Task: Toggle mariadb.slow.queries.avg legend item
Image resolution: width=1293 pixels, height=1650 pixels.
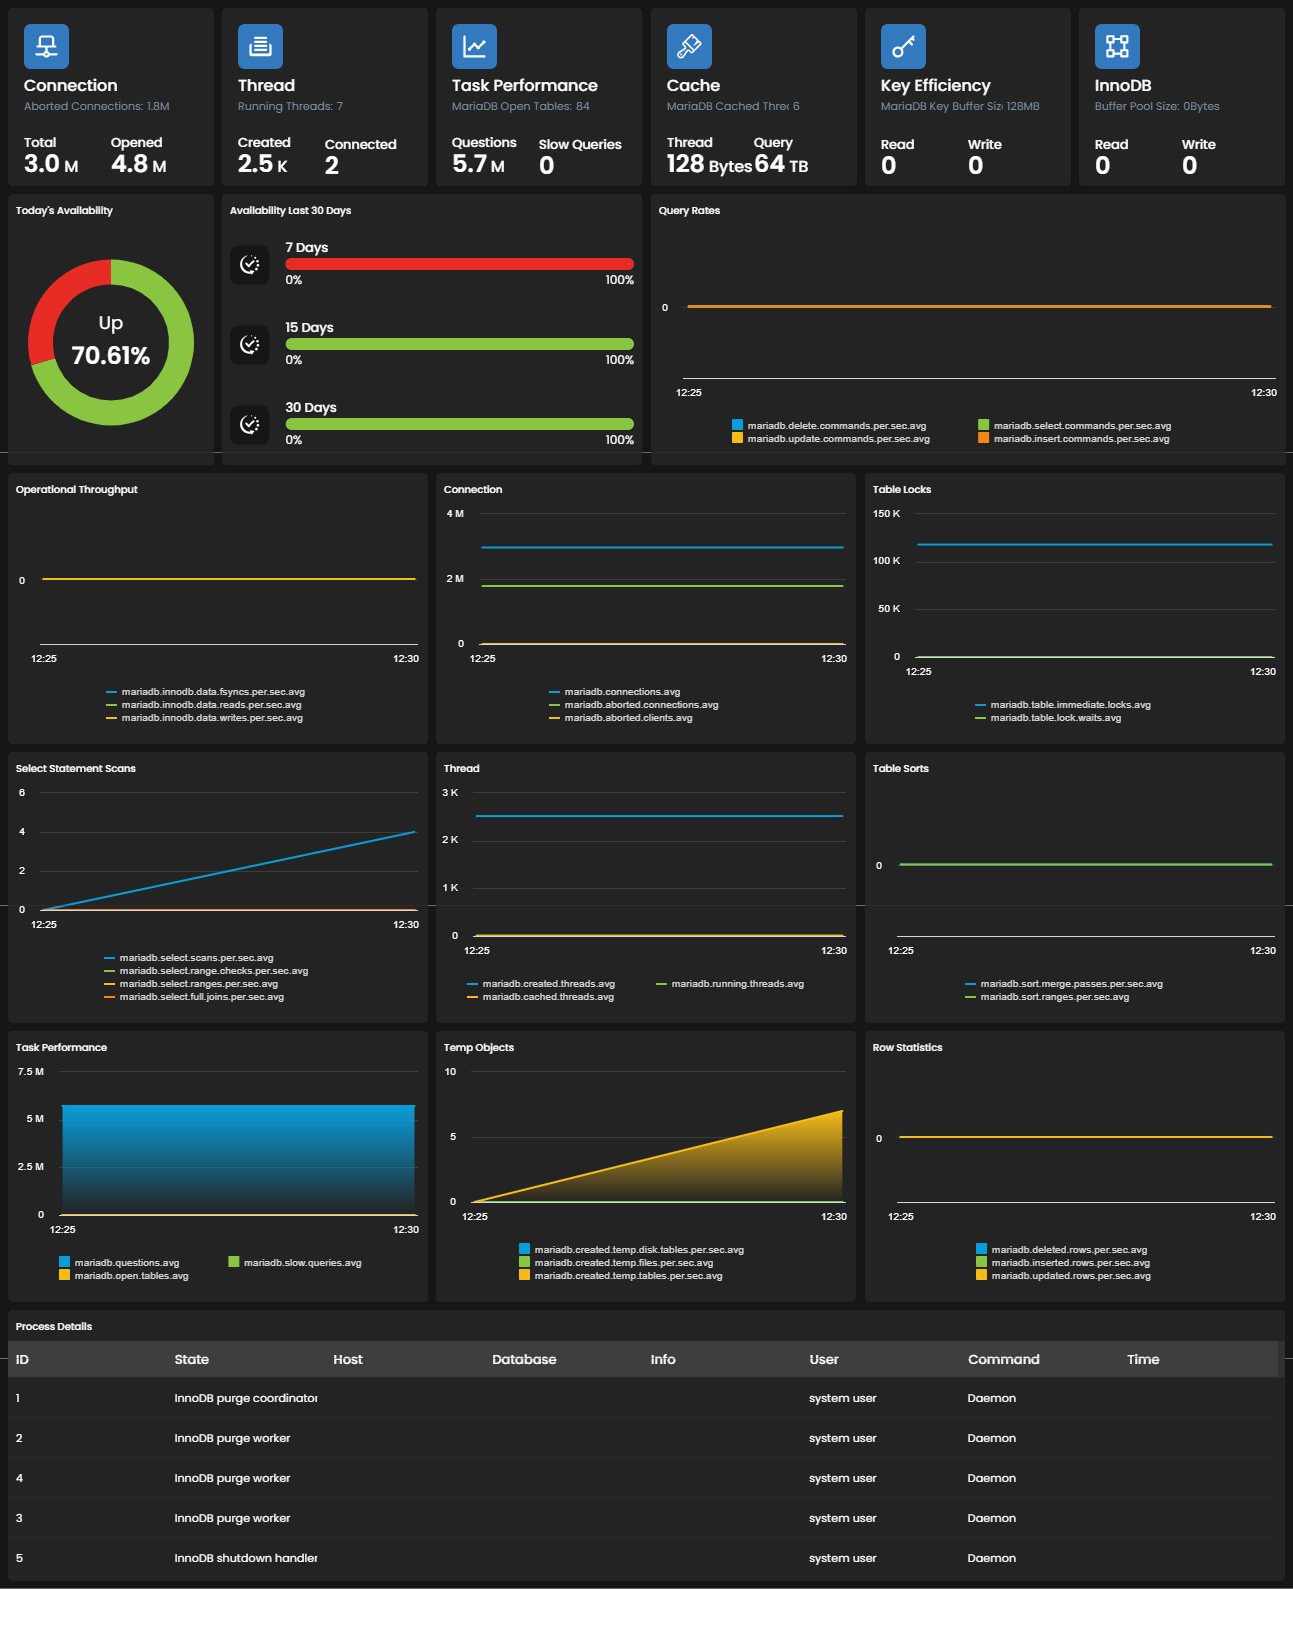Action: click(295, 1263)
